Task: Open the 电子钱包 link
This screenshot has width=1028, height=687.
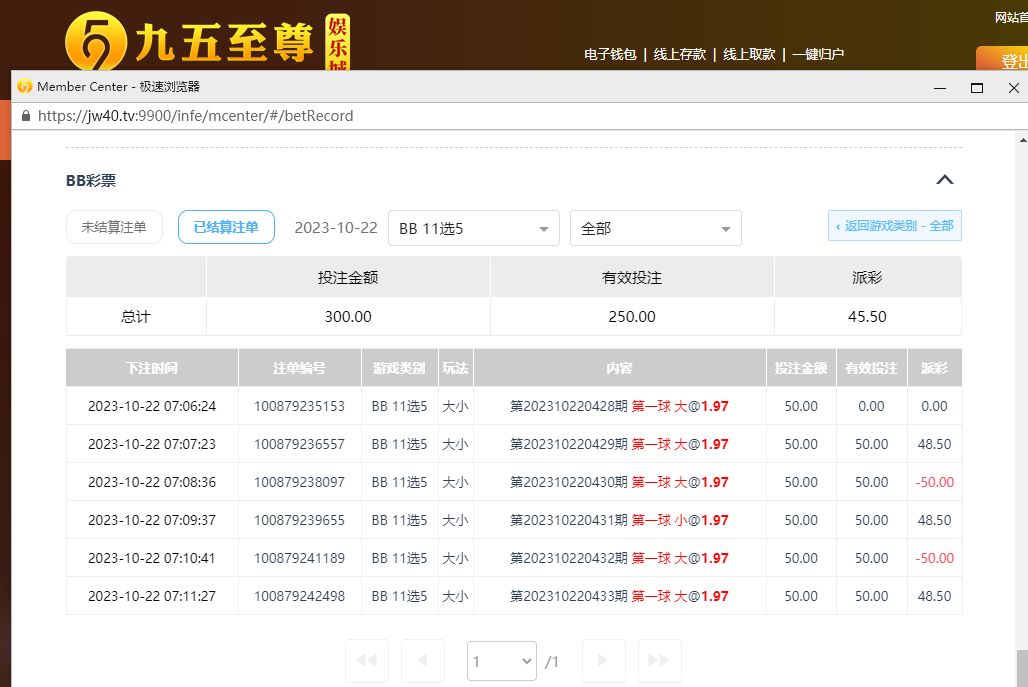Action: [x=610, y=54]
